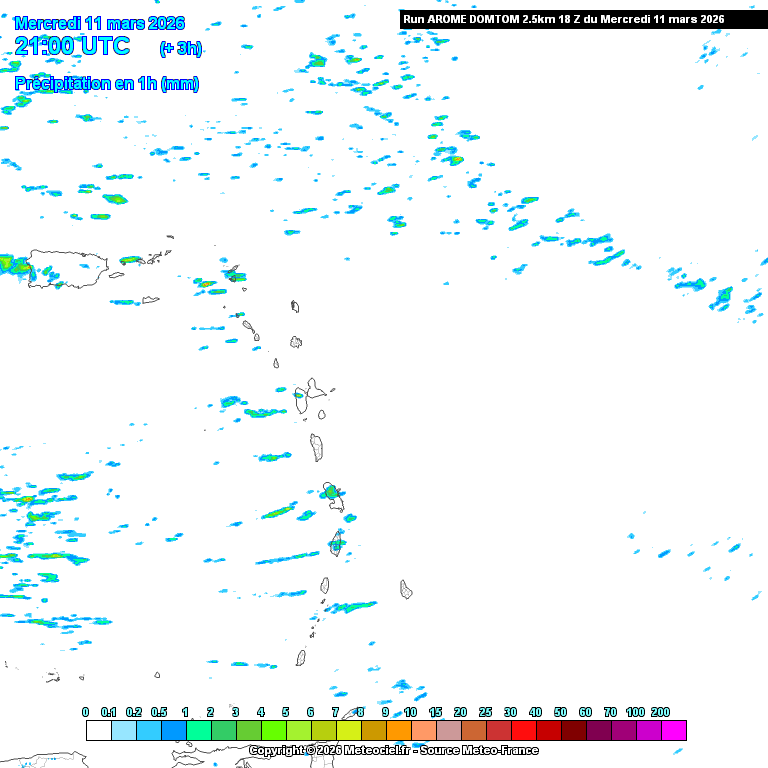
Task: Click on Puerto Rico island outline
Action: (x=68, y=268)
